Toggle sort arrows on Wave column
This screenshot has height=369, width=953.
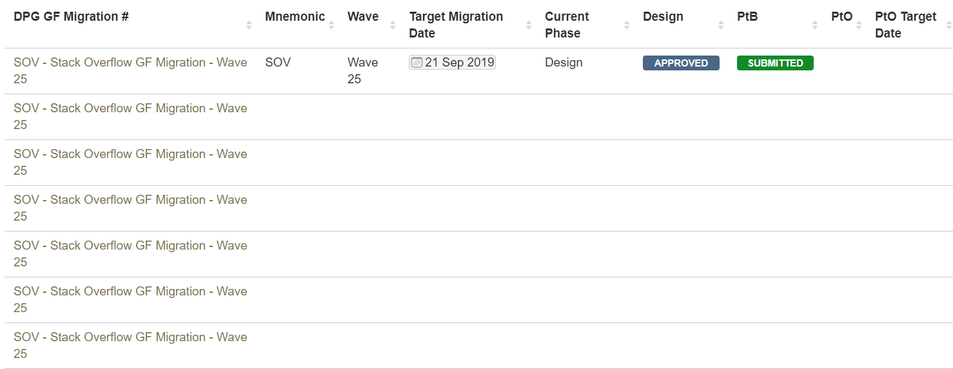[393, 25]
